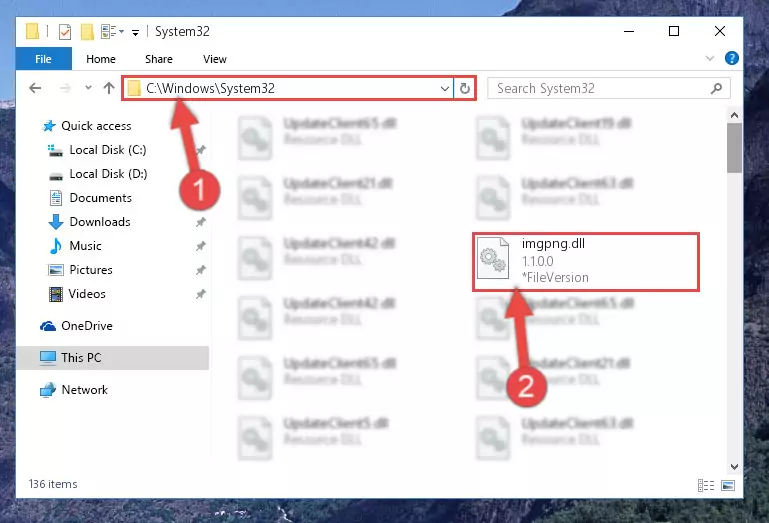The height and width of the screenshot is (523, 769).
Task: Go up one folder level
Action: click(x=109, y=88)
